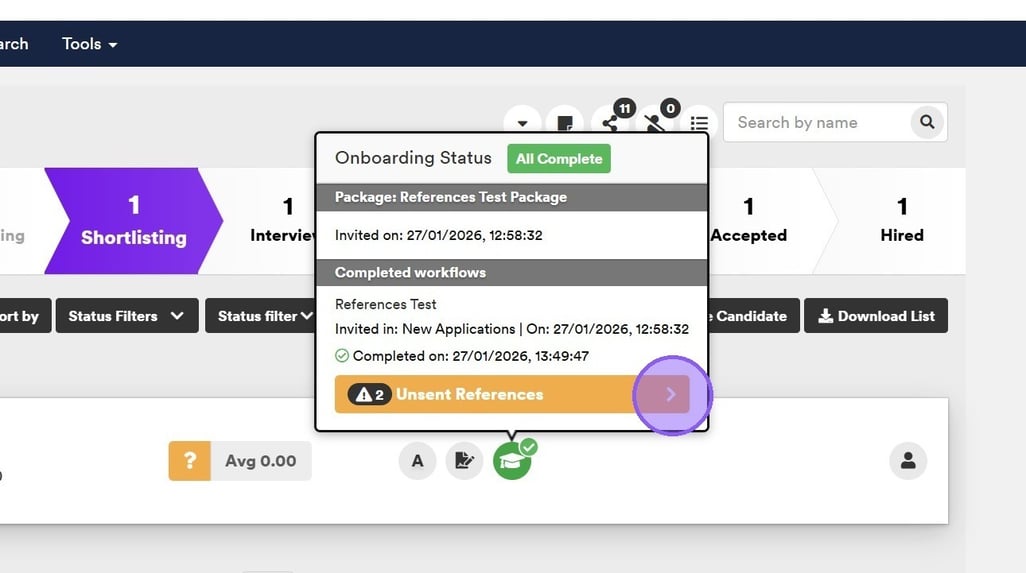Viewport: 1026px width, 573px height.
Task: Click the orange question mark score badge
Action: (189, 461)
